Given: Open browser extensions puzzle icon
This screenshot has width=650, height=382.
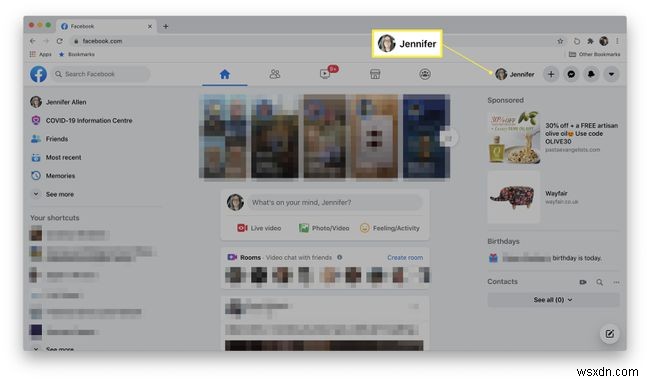Looking at the screenshot, I should (590, 41).
